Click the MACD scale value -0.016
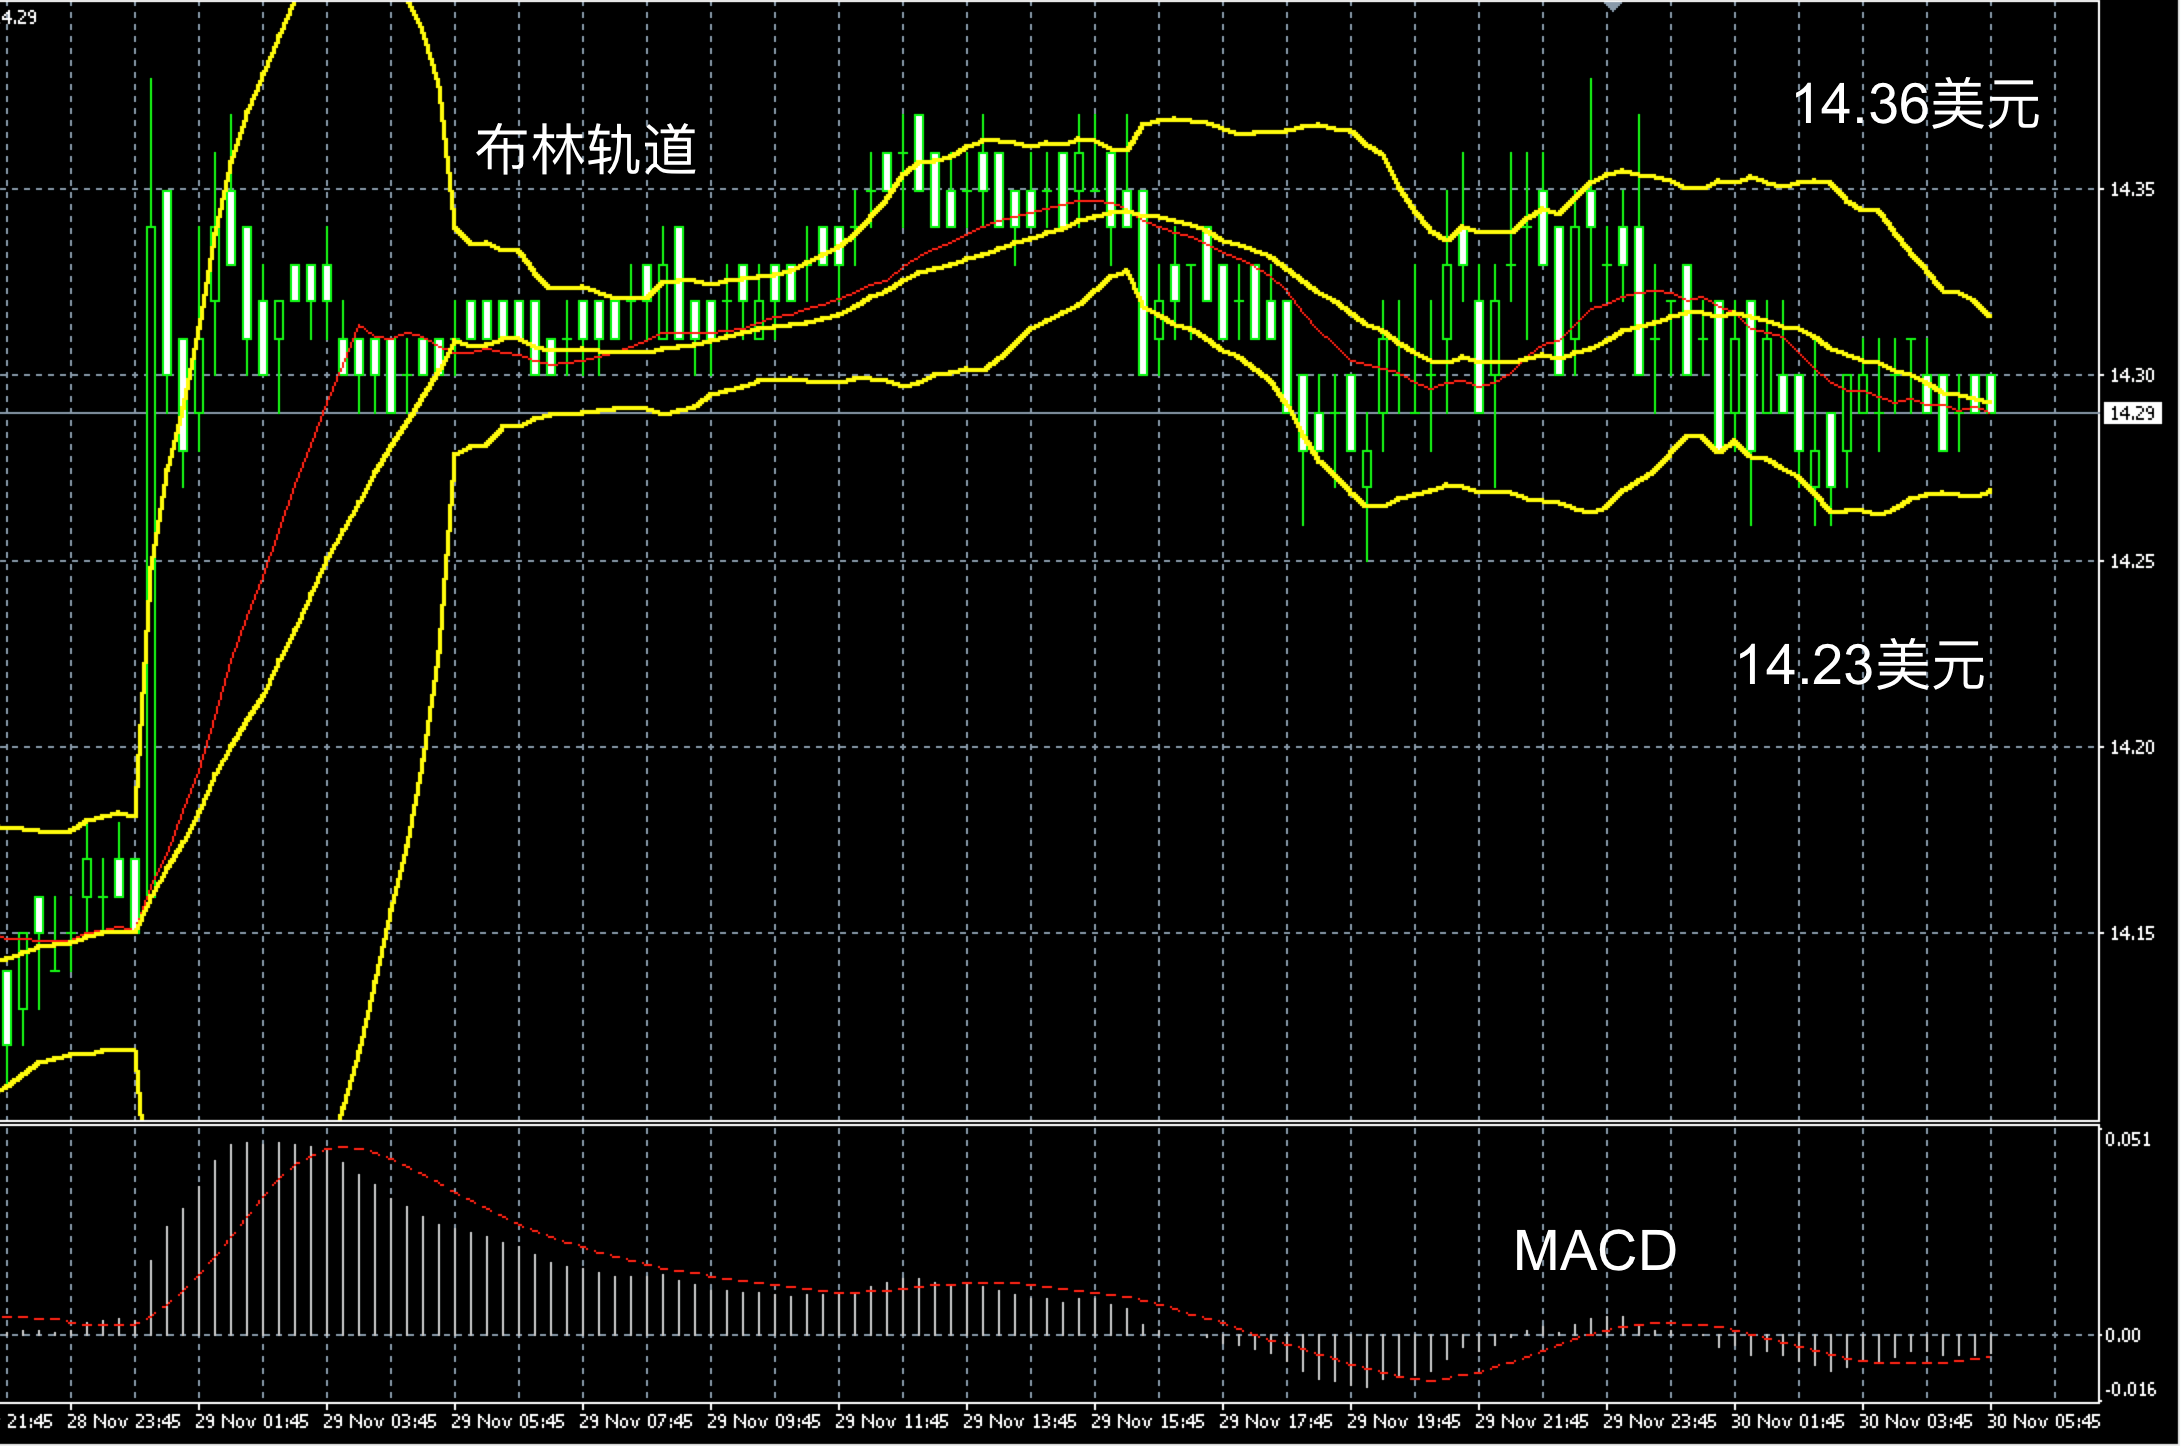This screenshot has width=2182, height=1446. tap(2130, 1389)
